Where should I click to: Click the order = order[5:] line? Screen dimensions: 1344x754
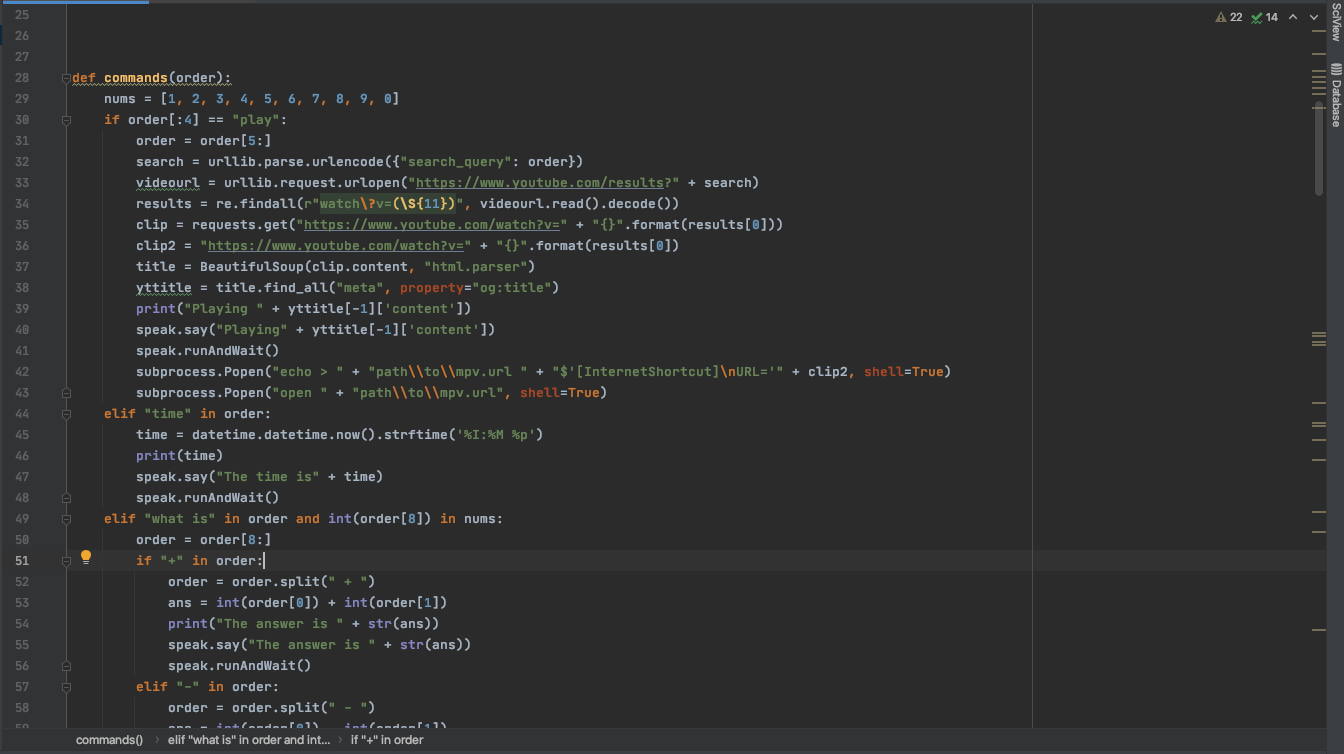(204, 141)
